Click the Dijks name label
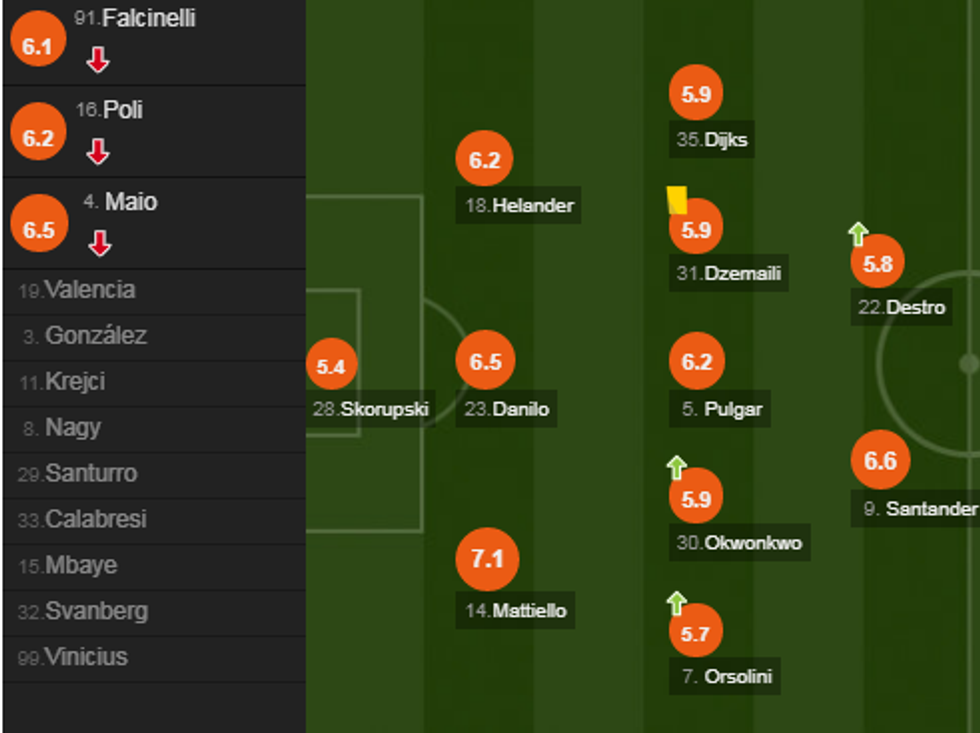The height and width of the screenshot is (733, 980). [711, 140]
